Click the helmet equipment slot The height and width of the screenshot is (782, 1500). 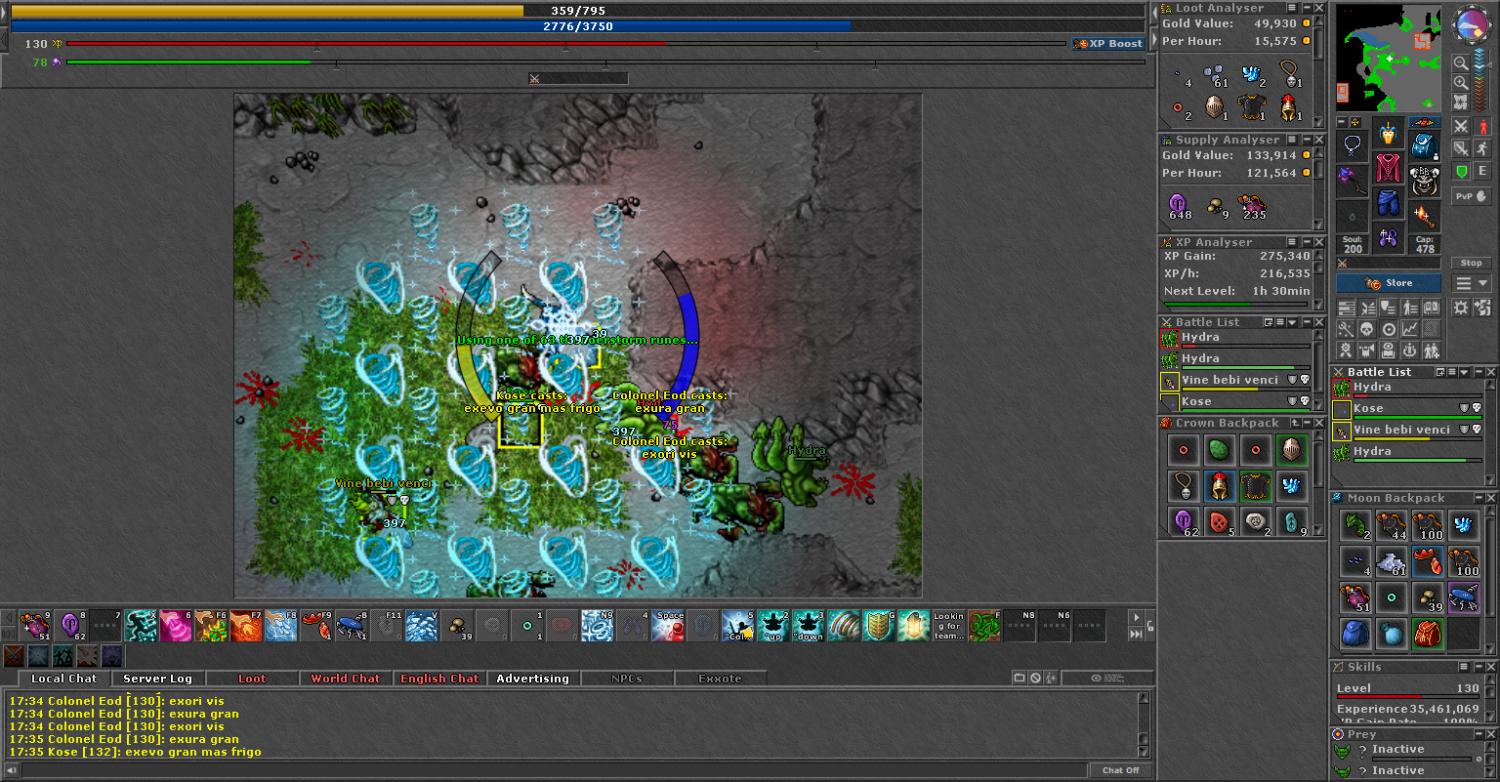coord(1388,133)
